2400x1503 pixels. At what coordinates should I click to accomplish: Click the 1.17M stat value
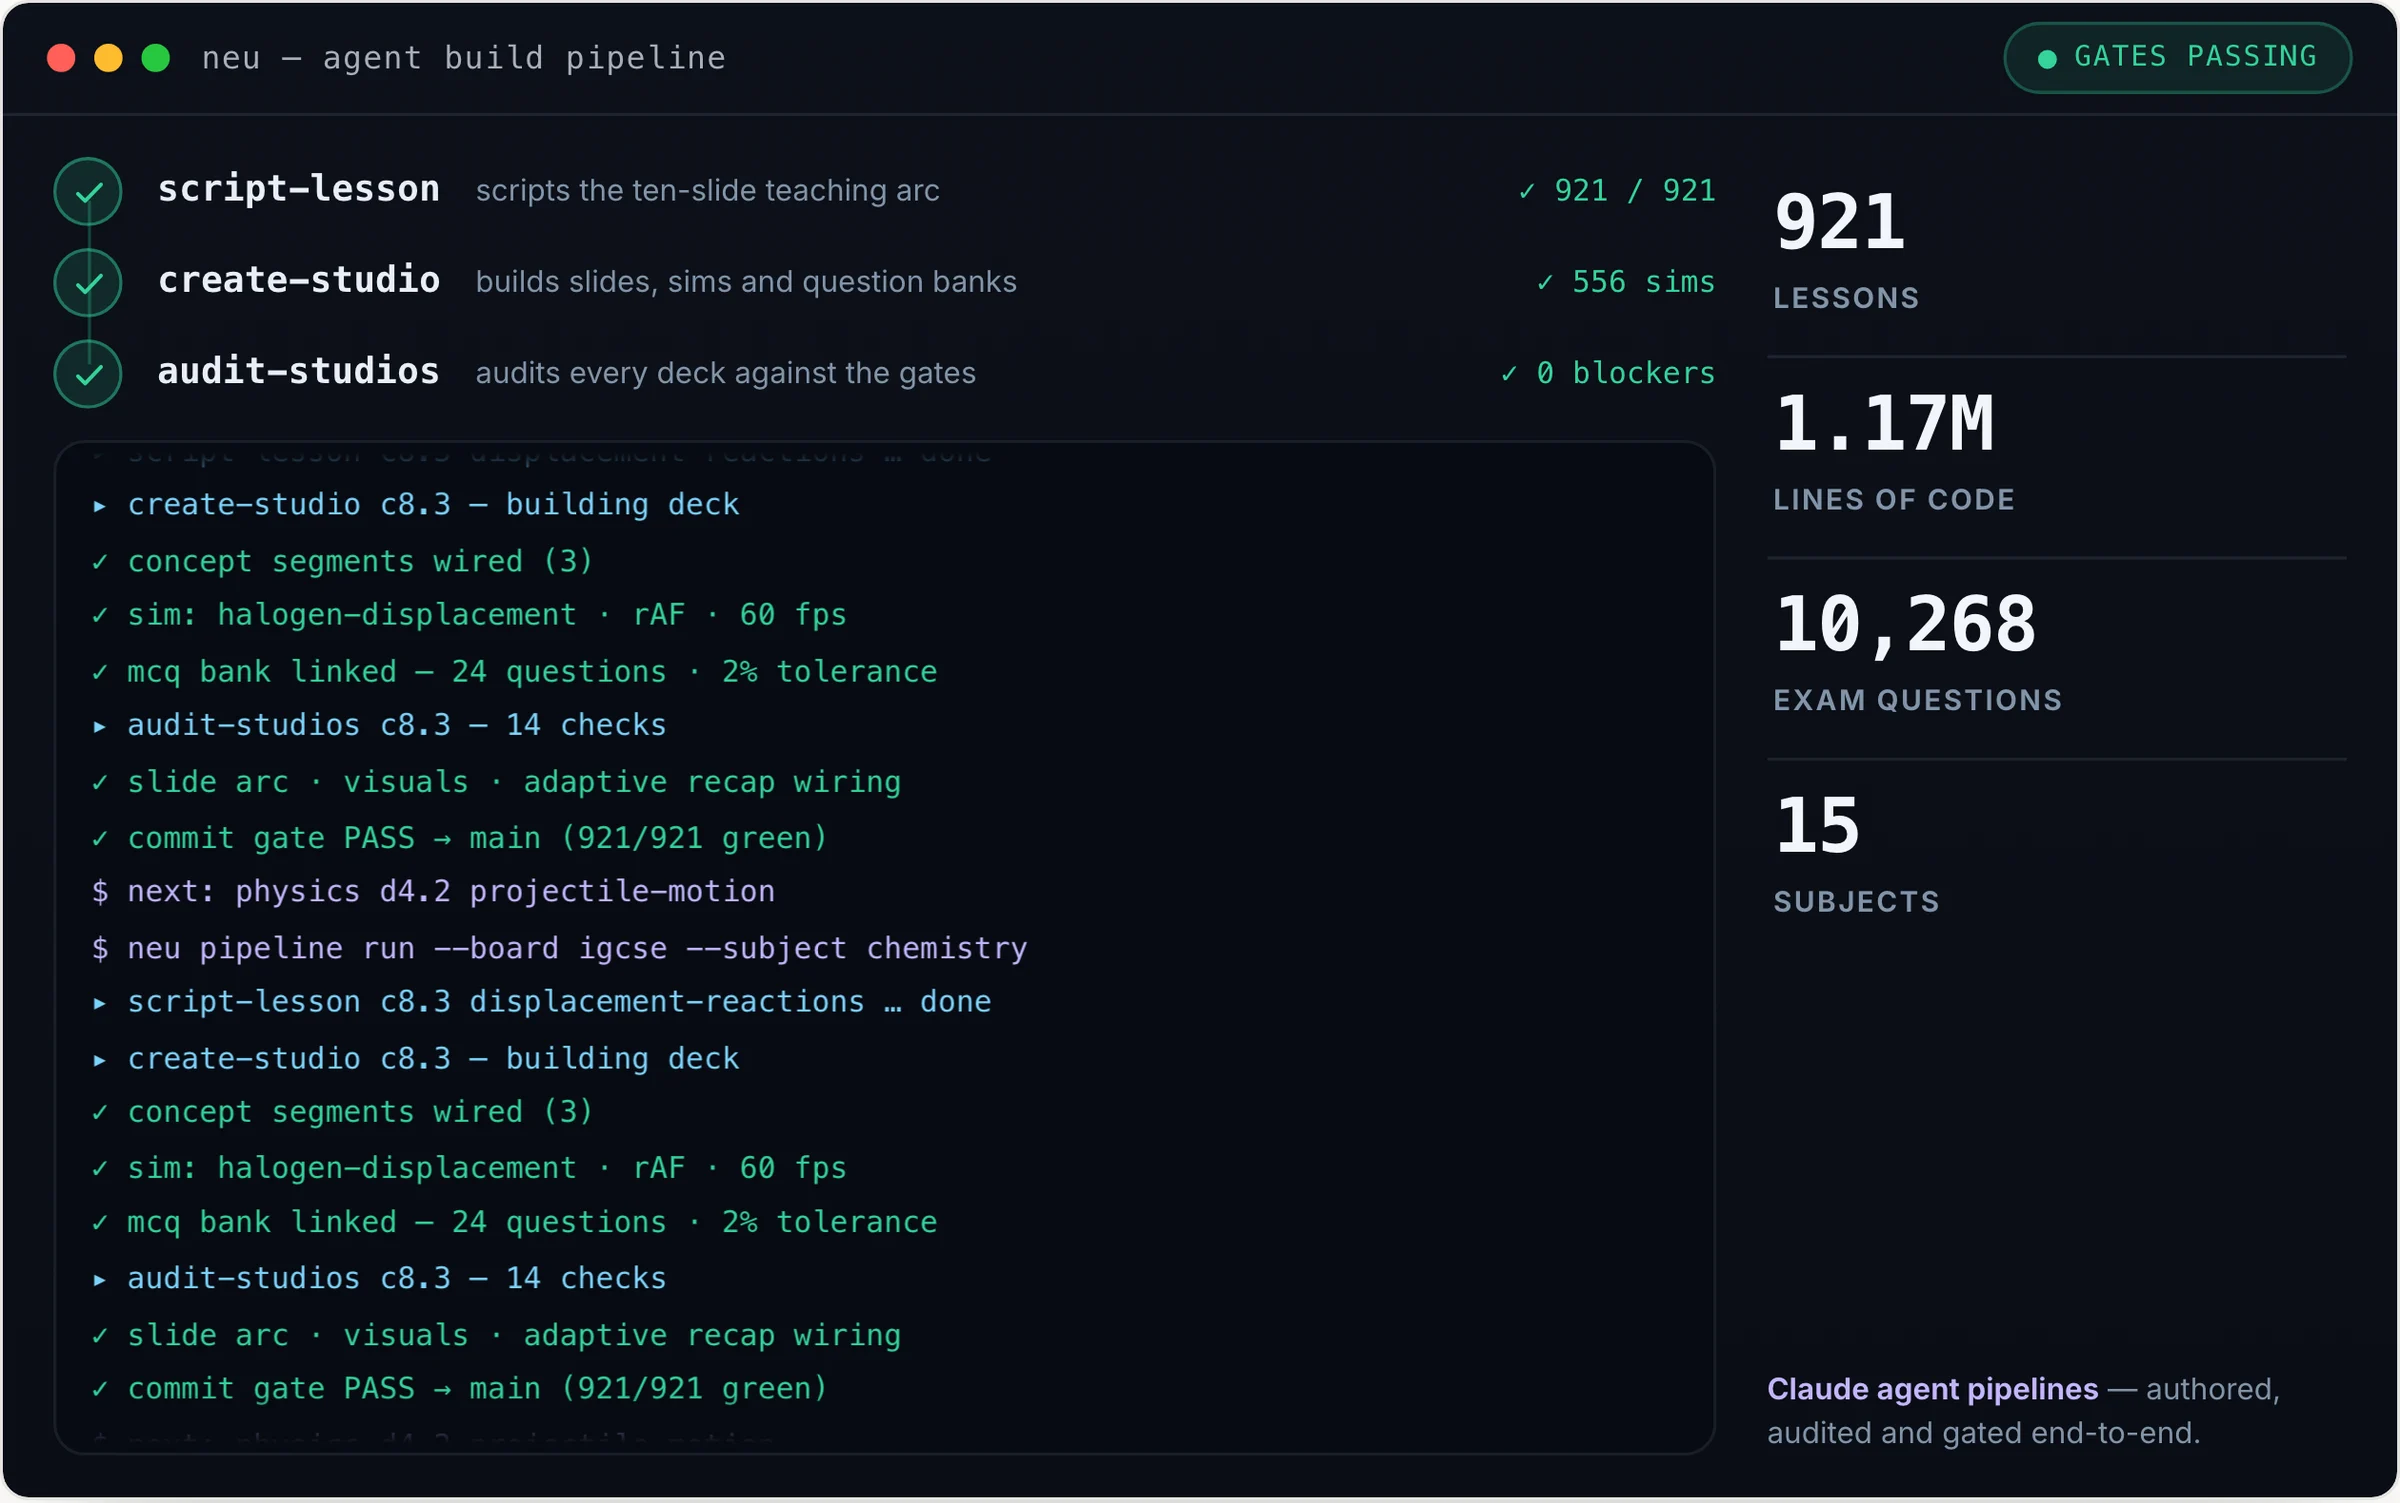[x=1883, y=424]
